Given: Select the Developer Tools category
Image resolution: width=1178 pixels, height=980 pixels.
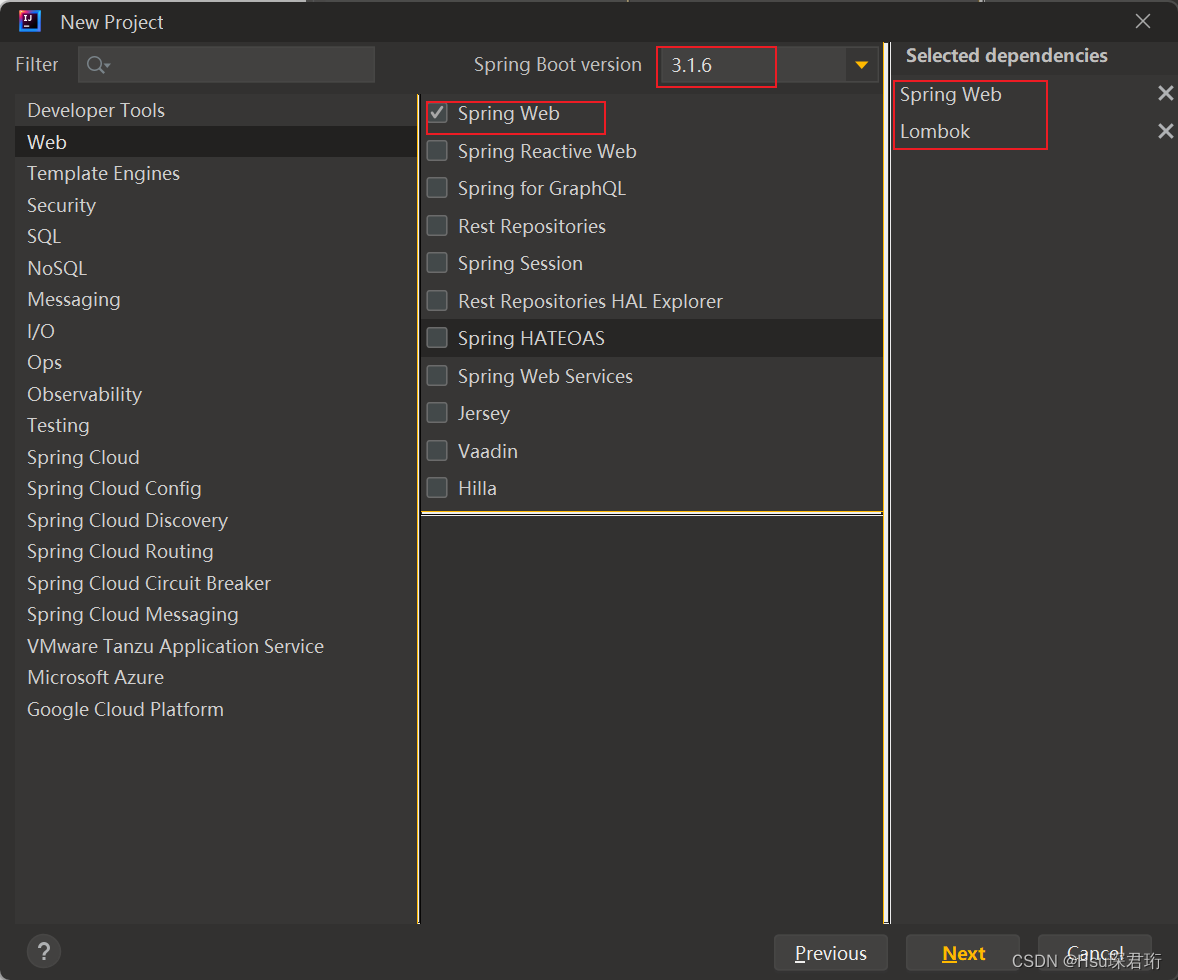Looking at the screenshot, I should coord(216,110).
